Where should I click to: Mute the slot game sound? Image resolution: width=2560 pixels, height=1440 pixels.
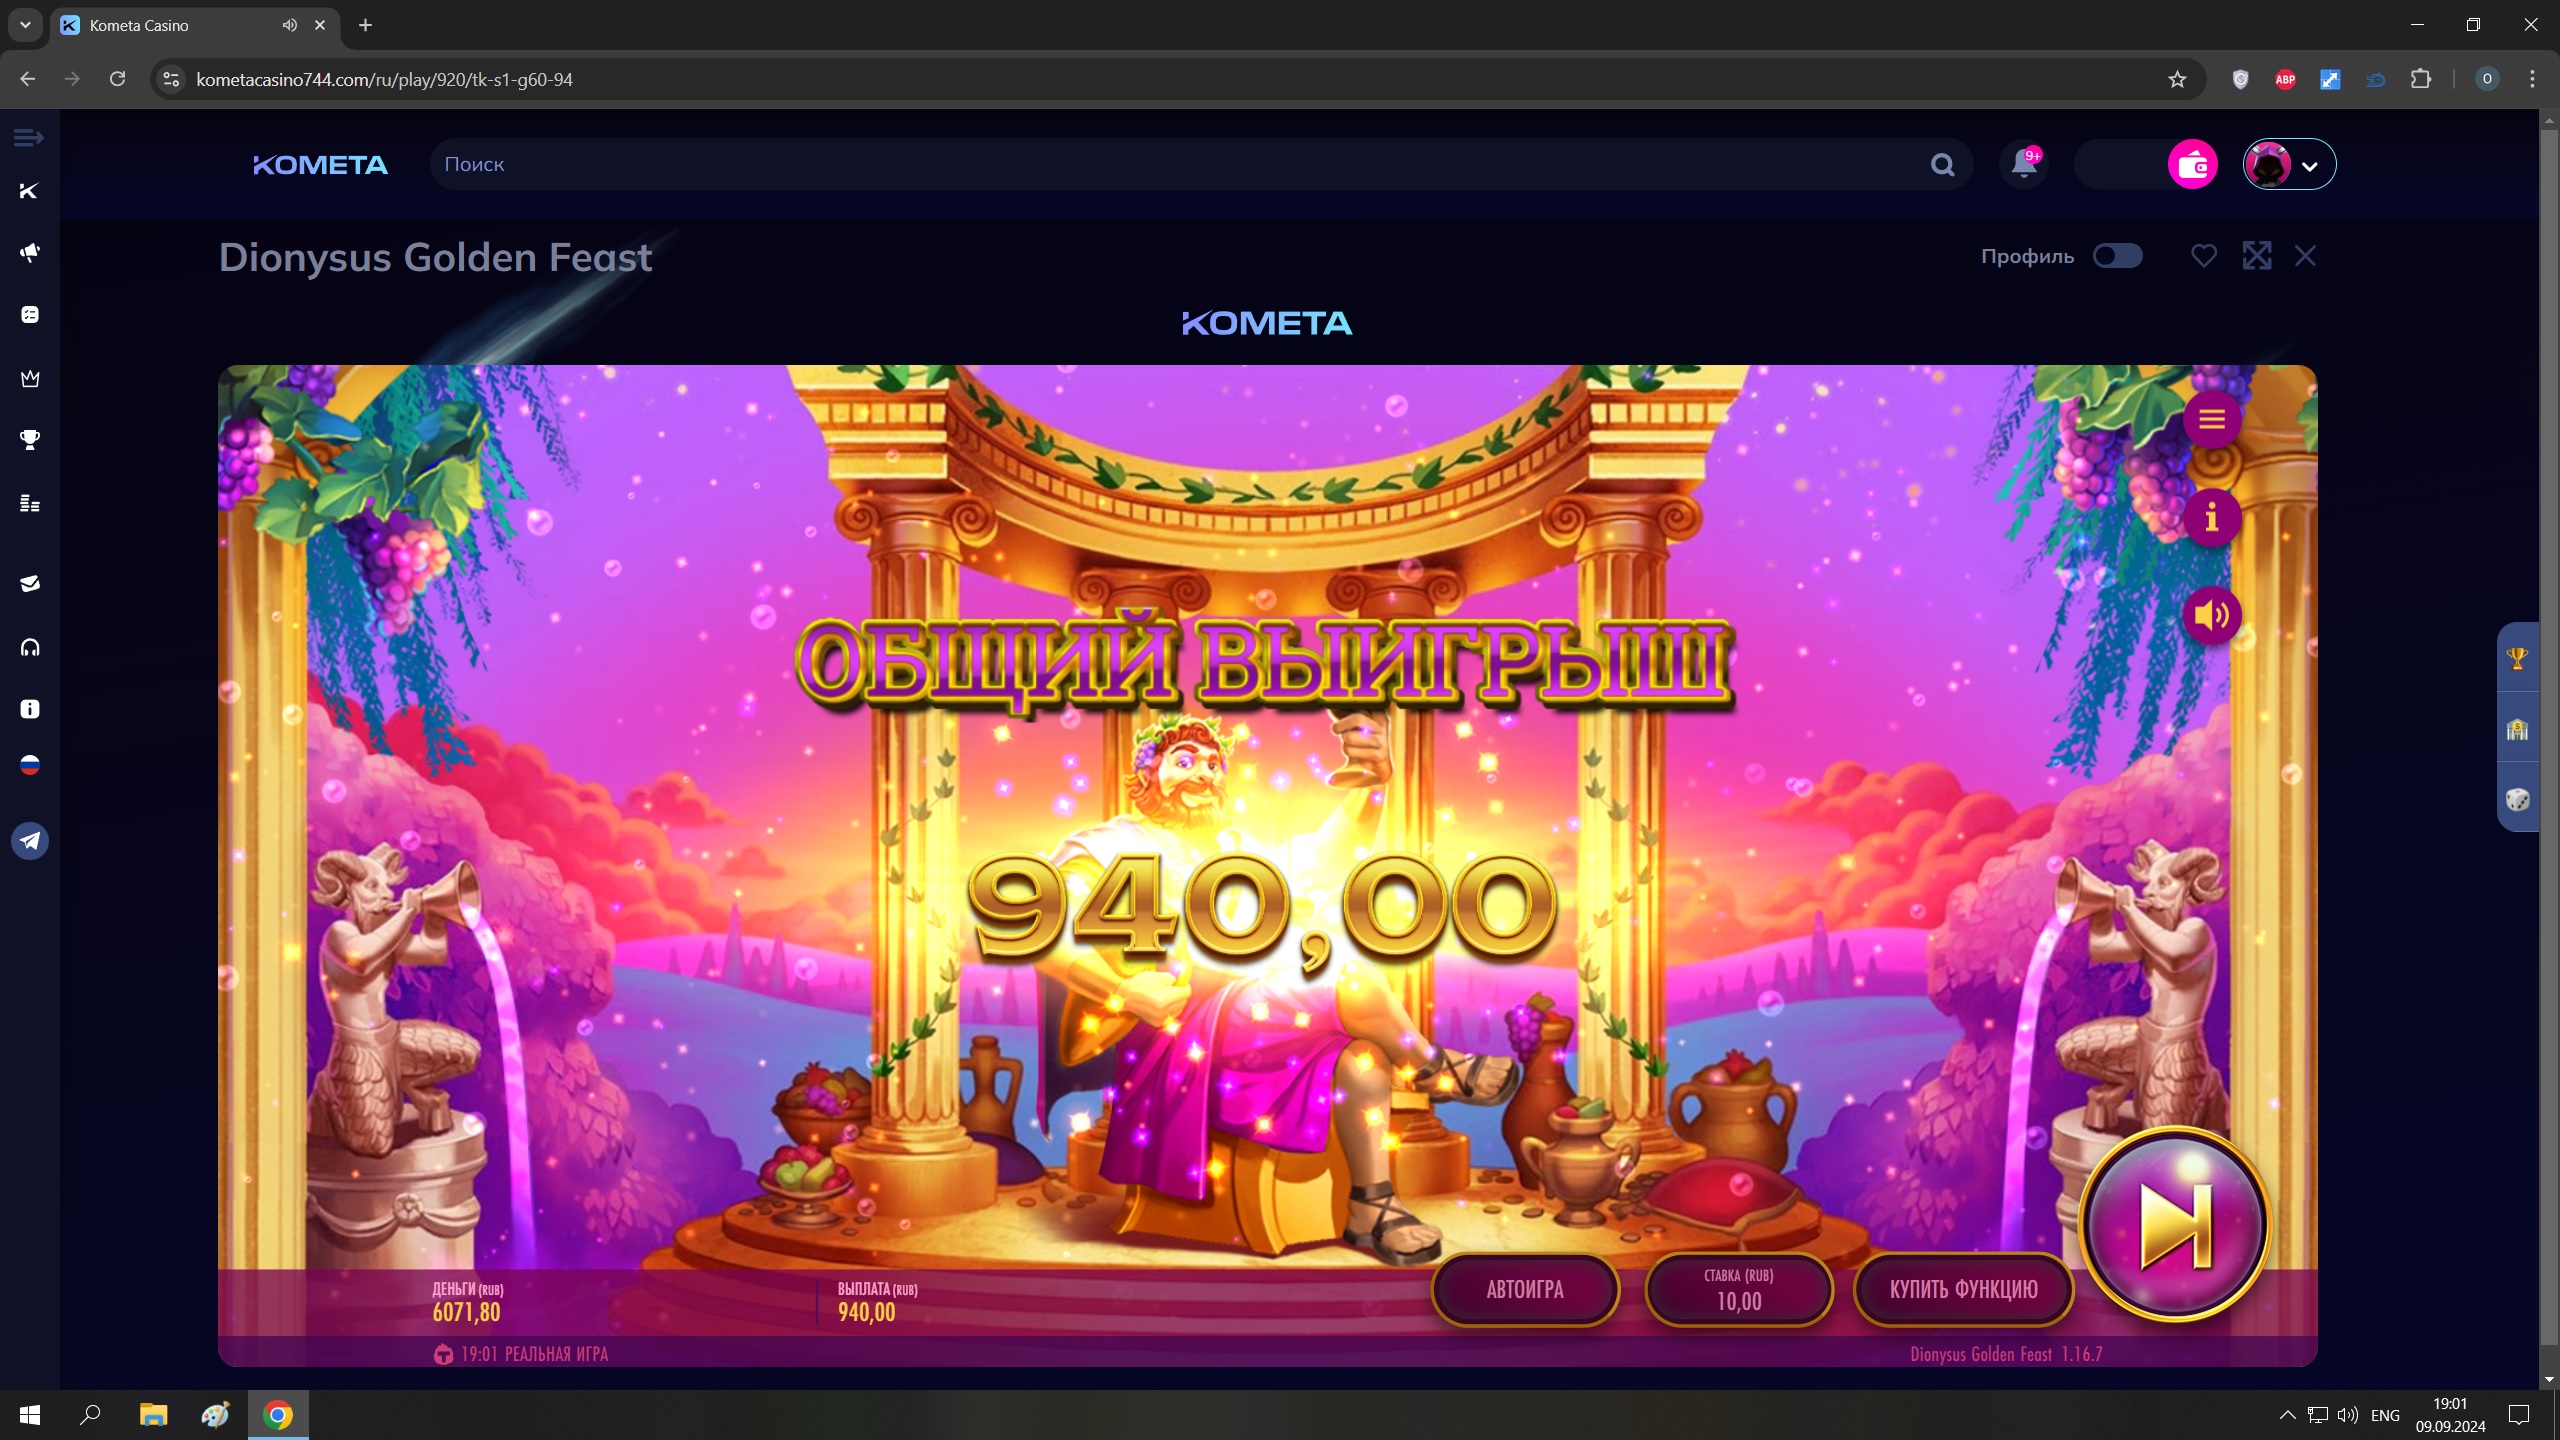click(2211, 615)
